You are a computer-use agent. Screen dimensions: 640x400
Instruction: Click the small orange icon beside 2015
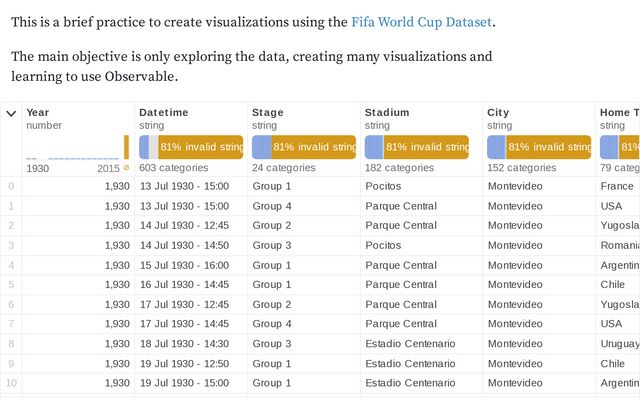(x=126, y=168)
